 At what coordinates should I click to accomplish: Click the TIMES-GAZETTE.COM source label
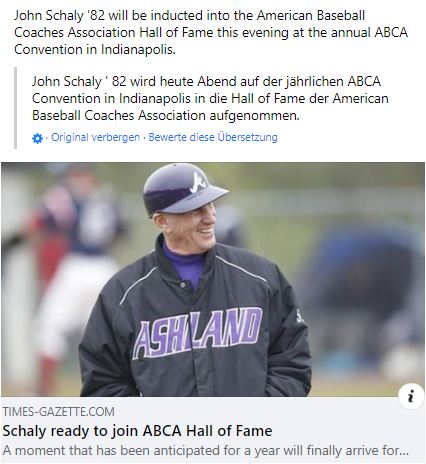pyautogui.click(x=59, y=412)
